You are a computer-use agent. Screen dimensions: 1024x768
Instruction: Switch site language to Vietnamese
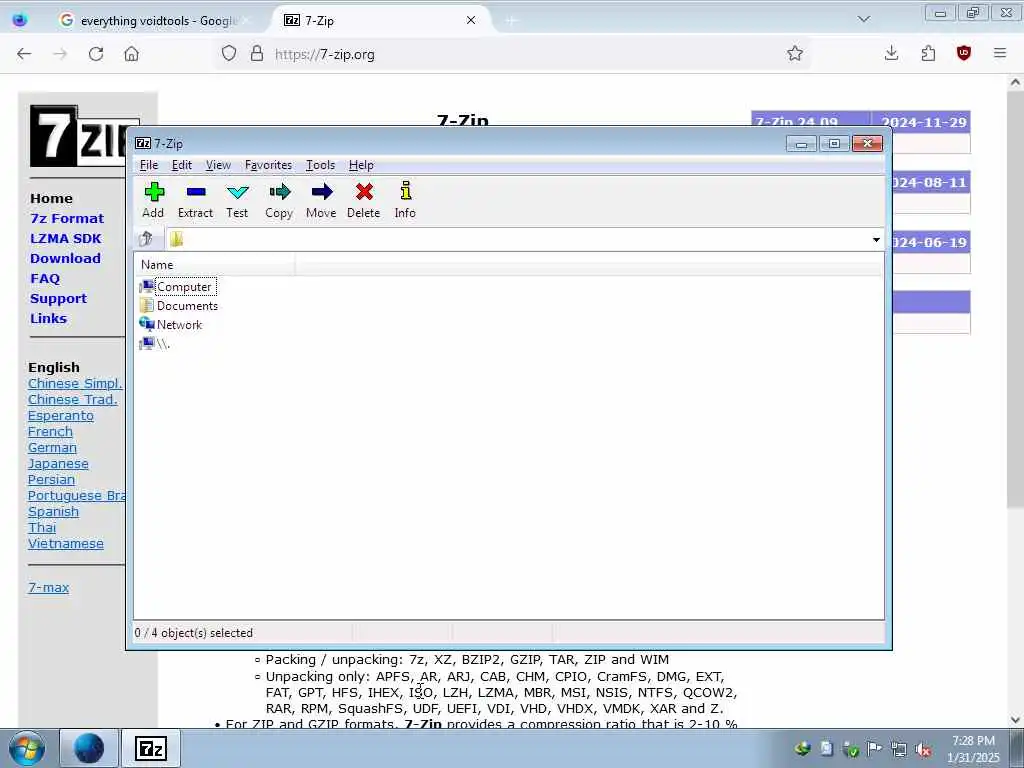pos(65,543)
